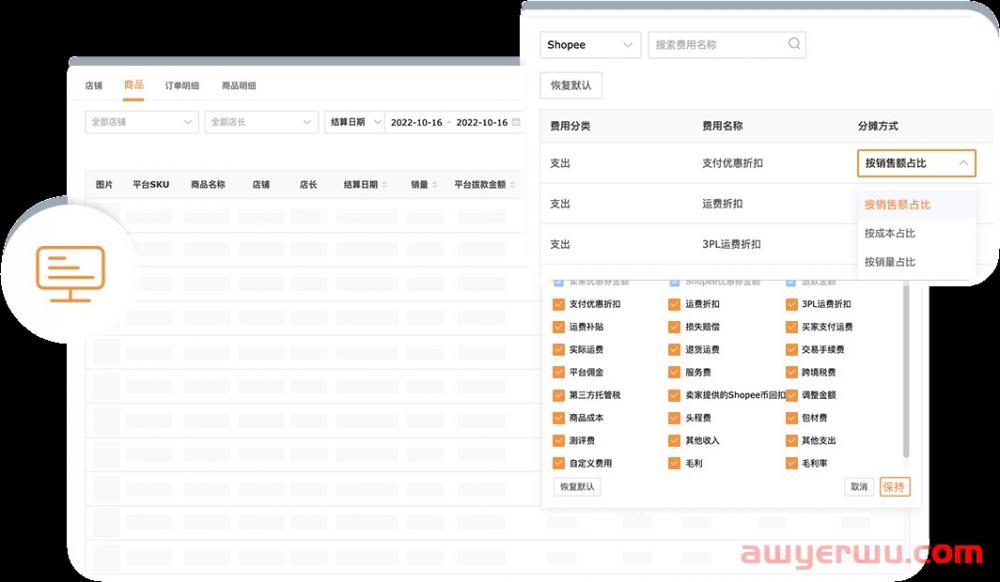Disable the 运费补贴 checkbox
This screenshot has height=582, width=1000.
click(x=558, y=326)
